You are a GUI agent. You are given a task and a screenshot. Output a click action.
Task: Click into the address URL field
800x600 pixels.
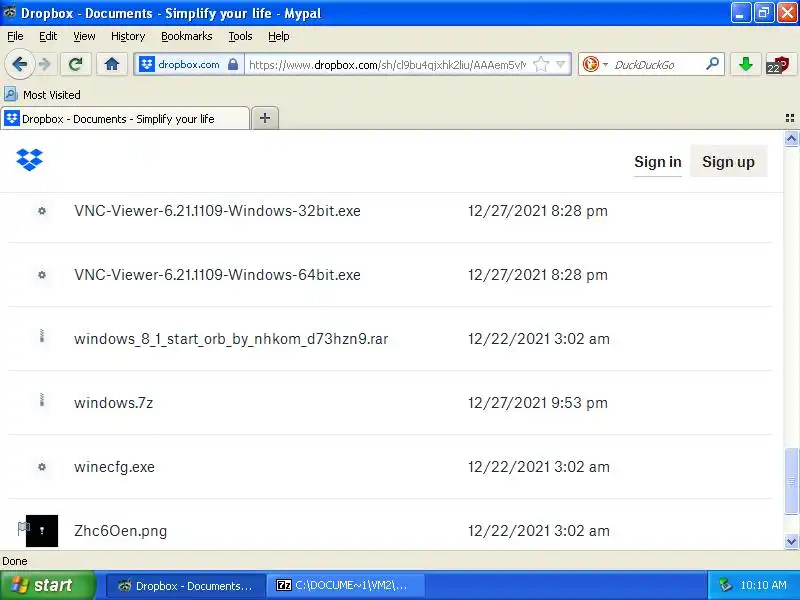[x=387, y=64]
